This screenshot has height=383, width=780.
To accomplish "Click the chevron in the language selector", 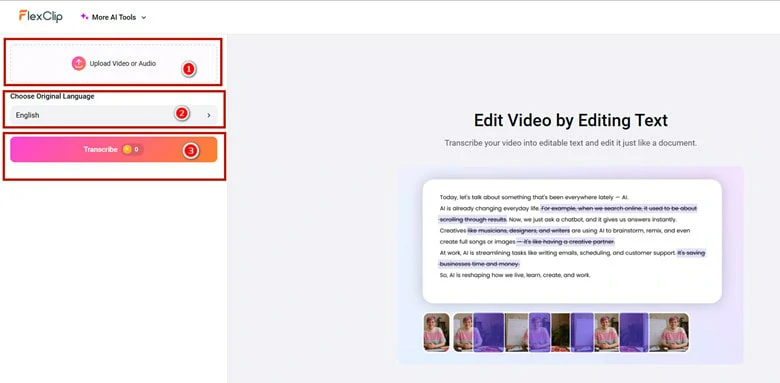I will tap(209, 115).
